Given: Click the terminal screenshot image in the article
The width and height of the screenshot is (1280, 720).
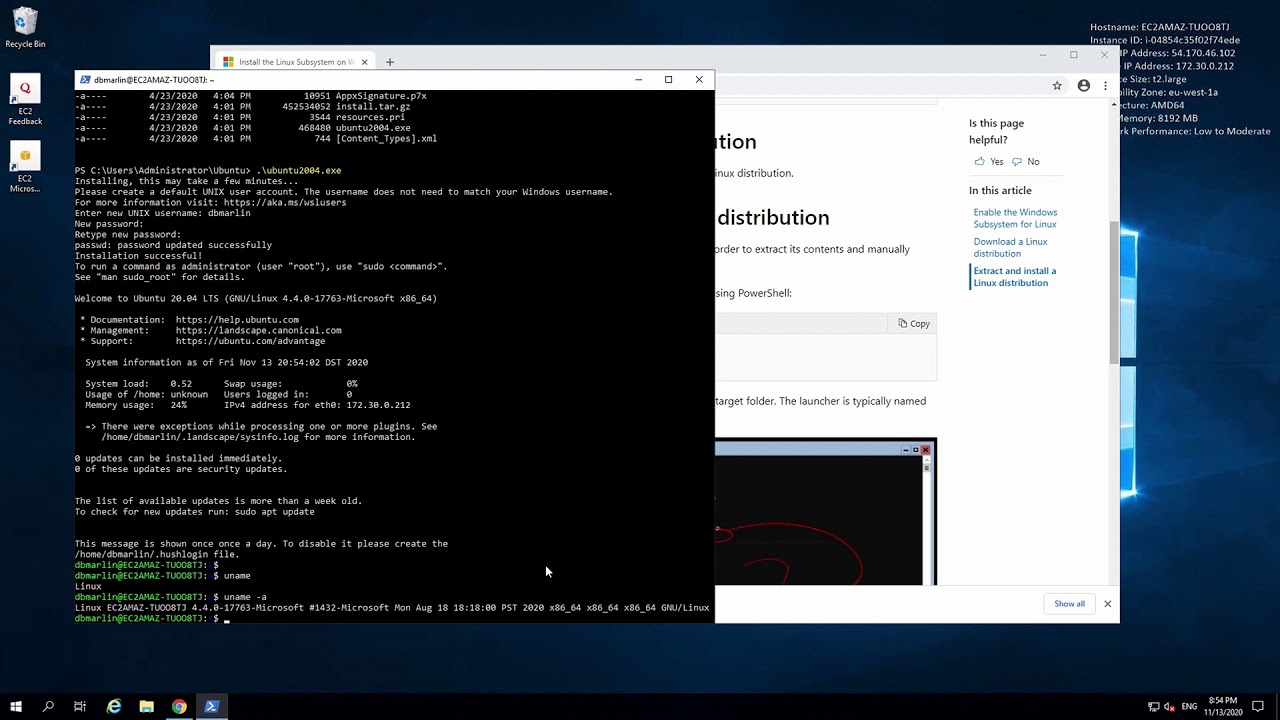Looking at the screenshot, I should point(825,512).
